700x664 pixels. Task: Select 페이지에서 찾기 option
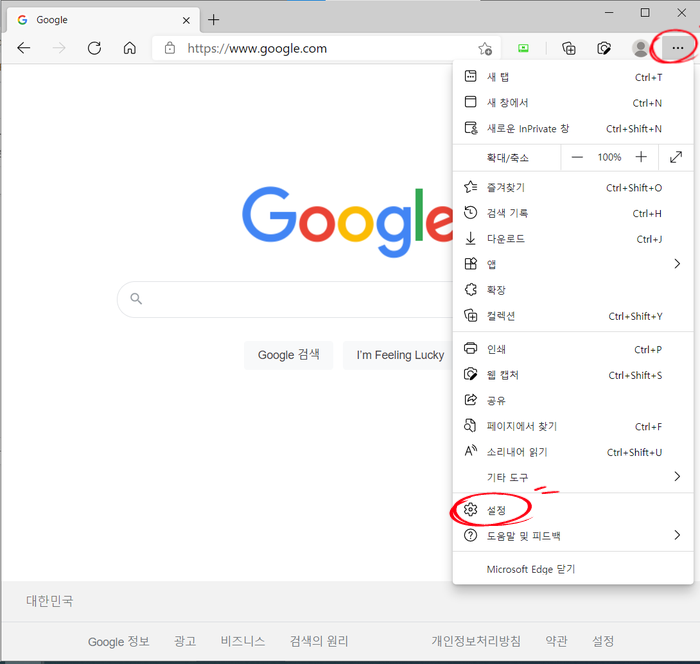tap(573, 426)
